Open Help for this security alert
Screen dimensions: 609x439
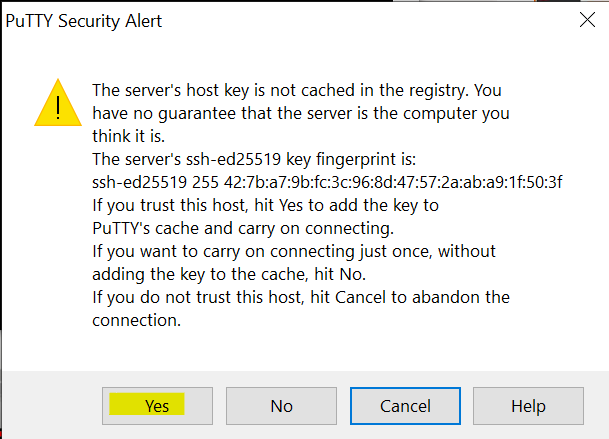pos(528,406)
